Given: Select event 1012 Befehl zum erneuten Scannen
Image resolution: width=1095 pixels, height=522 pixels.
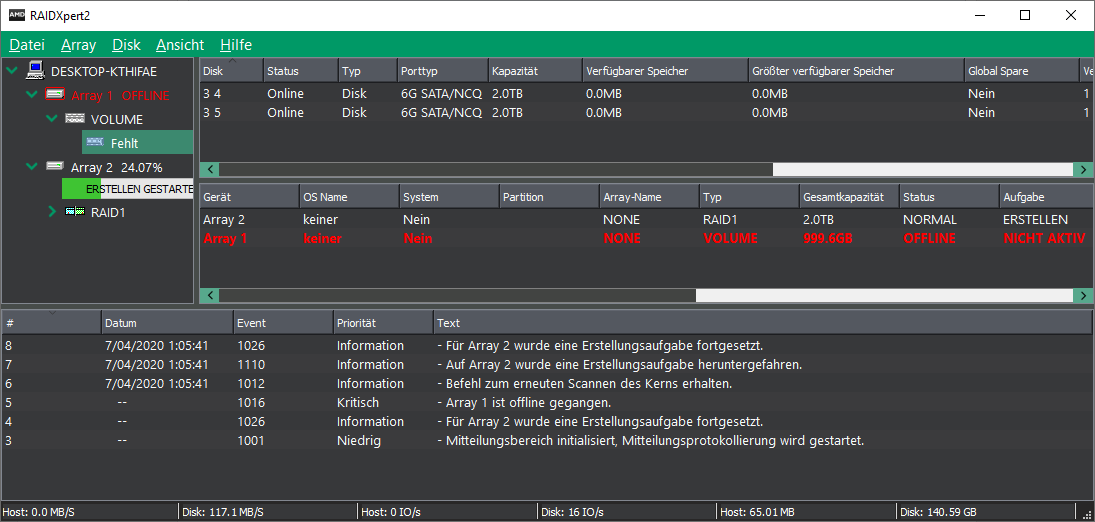Looking at the screenshot, I should (x=547, y=384).
